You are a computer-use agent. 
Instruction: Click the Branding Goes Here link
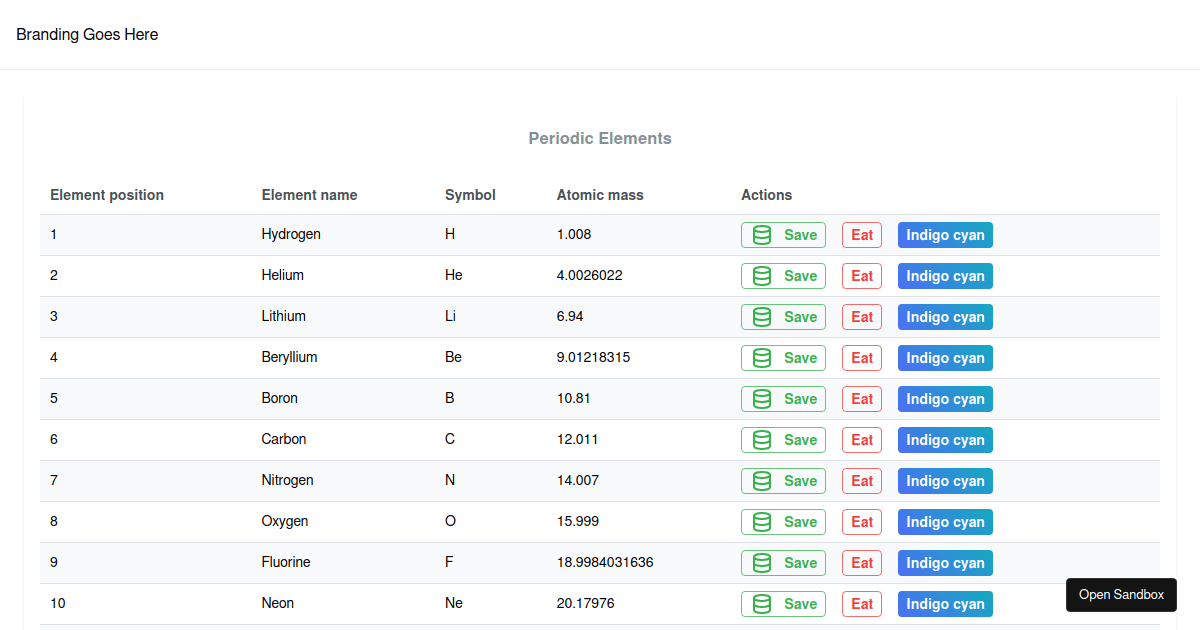(x=87, y=34)
